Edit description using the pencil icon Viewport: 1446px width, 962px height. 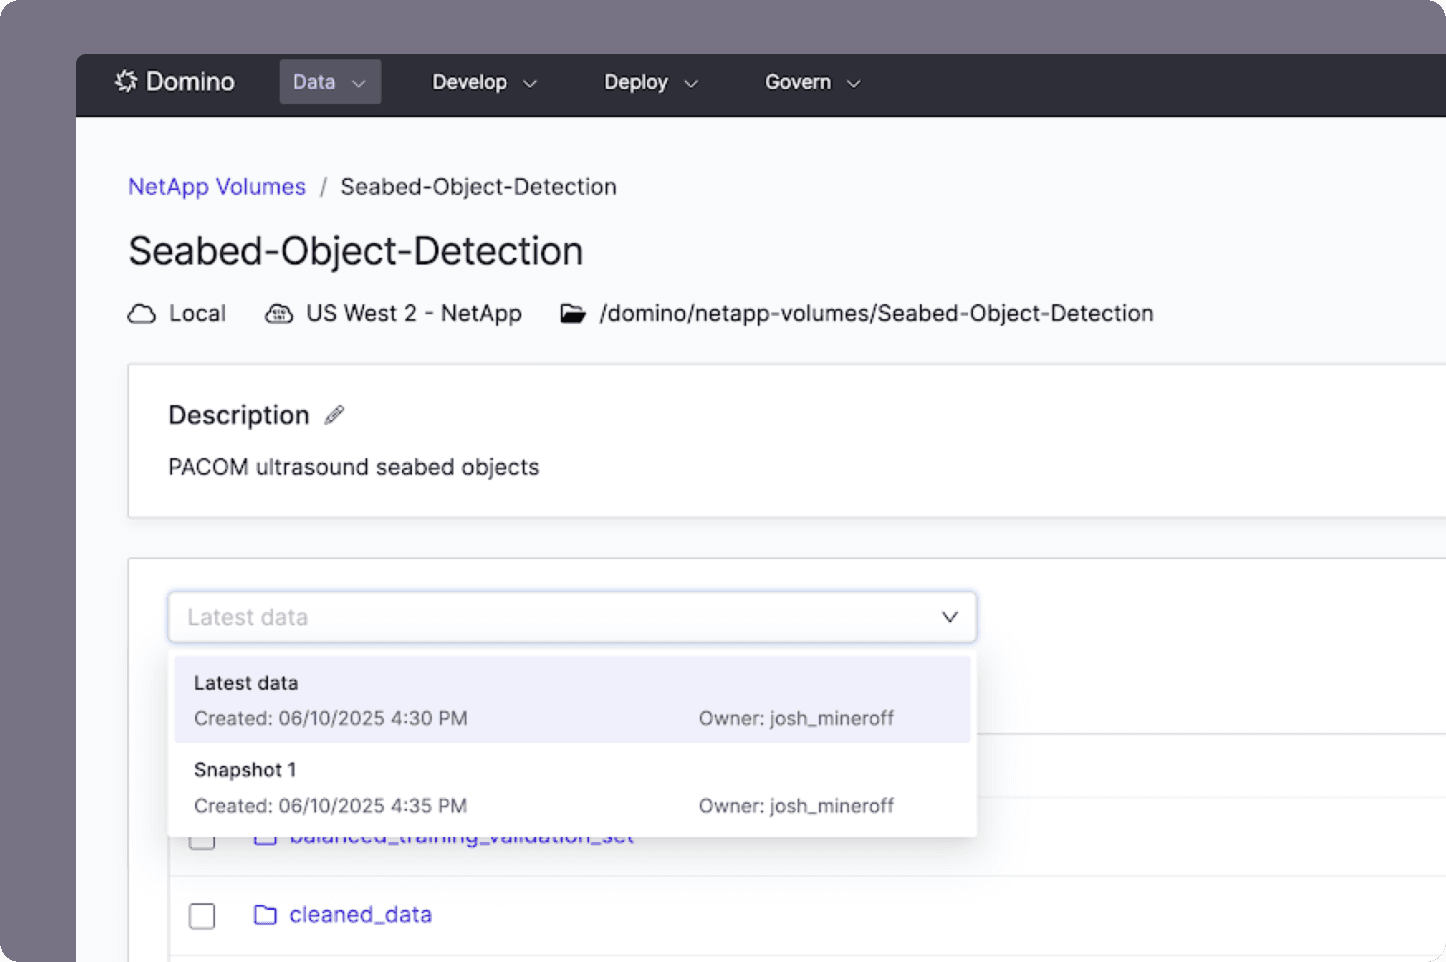click(335, 415)
